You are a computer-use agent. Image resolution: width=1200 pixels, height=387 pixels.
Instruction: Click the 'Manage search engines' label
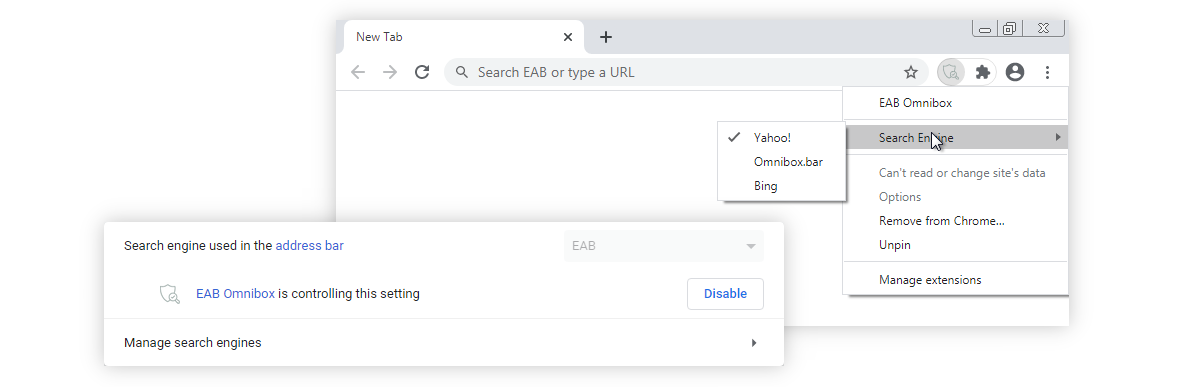pyautogui.click(x=193, y=343)
